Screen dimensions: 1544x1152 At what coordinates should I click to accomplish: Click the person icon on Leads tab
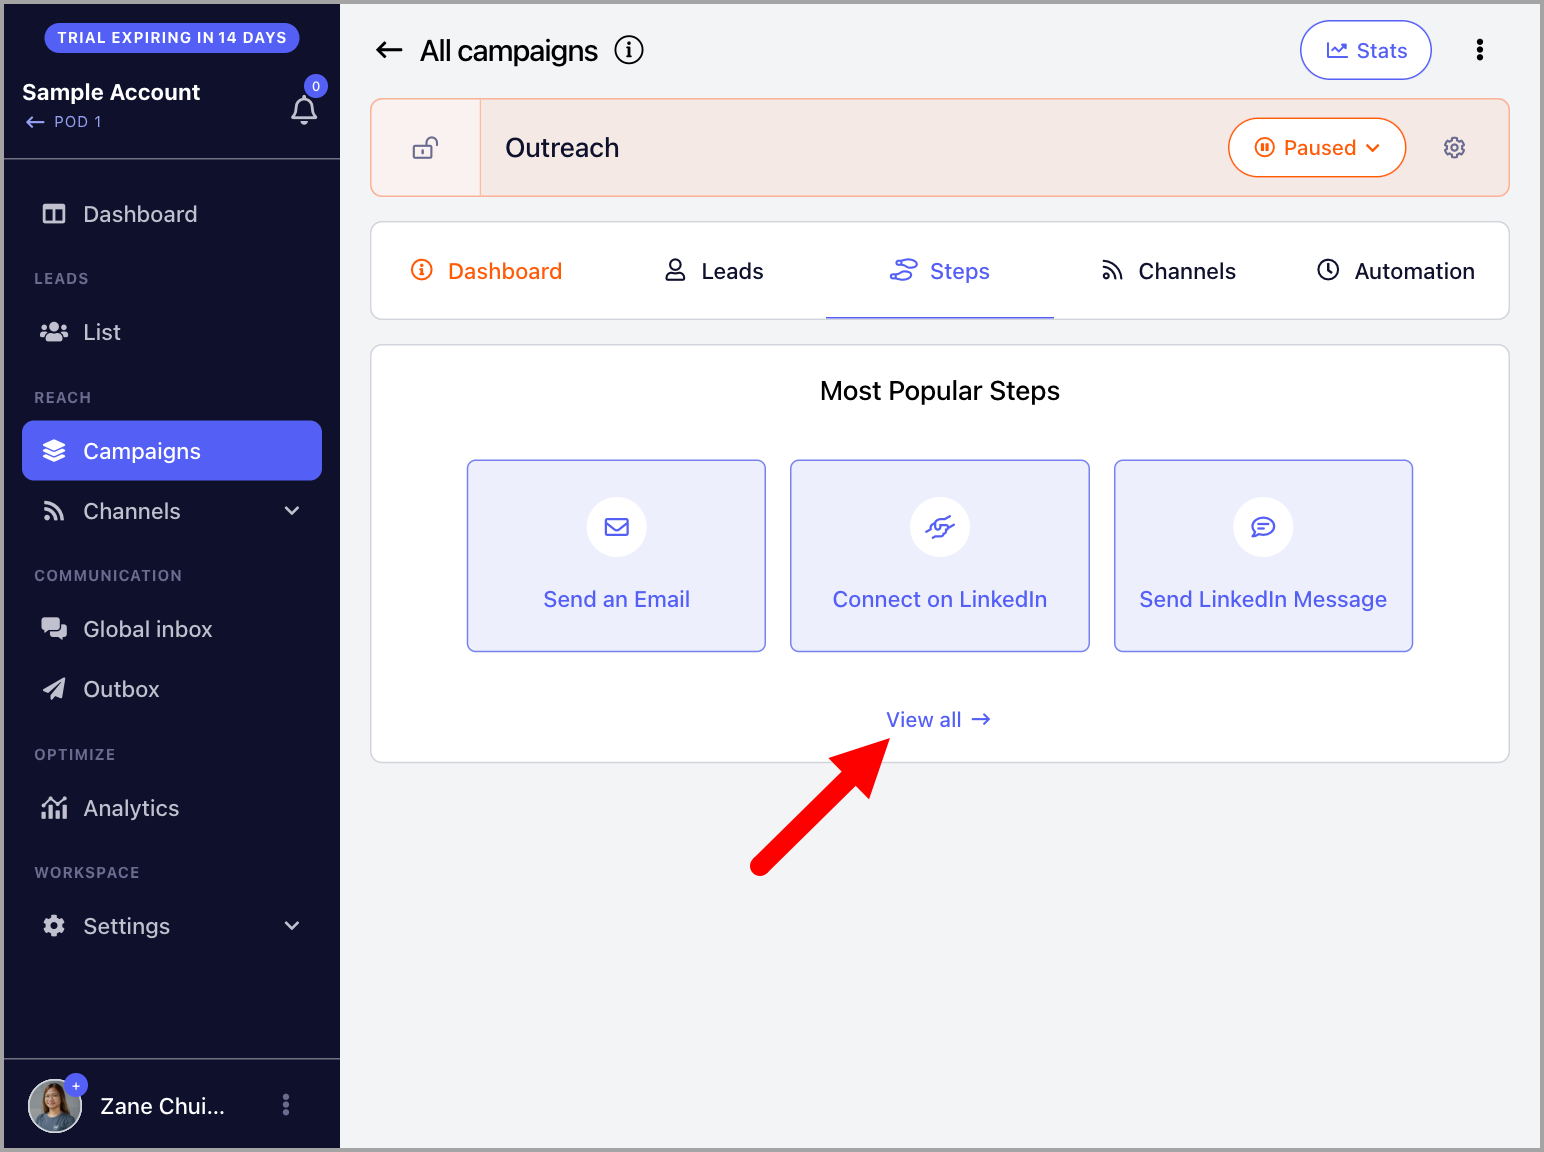[676, 270]
